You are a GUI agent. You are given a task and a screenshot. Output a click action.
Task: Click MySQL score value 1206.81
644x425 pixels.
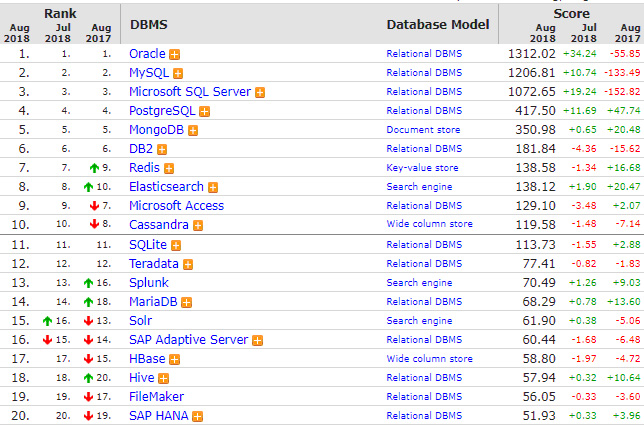pos(532,73)
